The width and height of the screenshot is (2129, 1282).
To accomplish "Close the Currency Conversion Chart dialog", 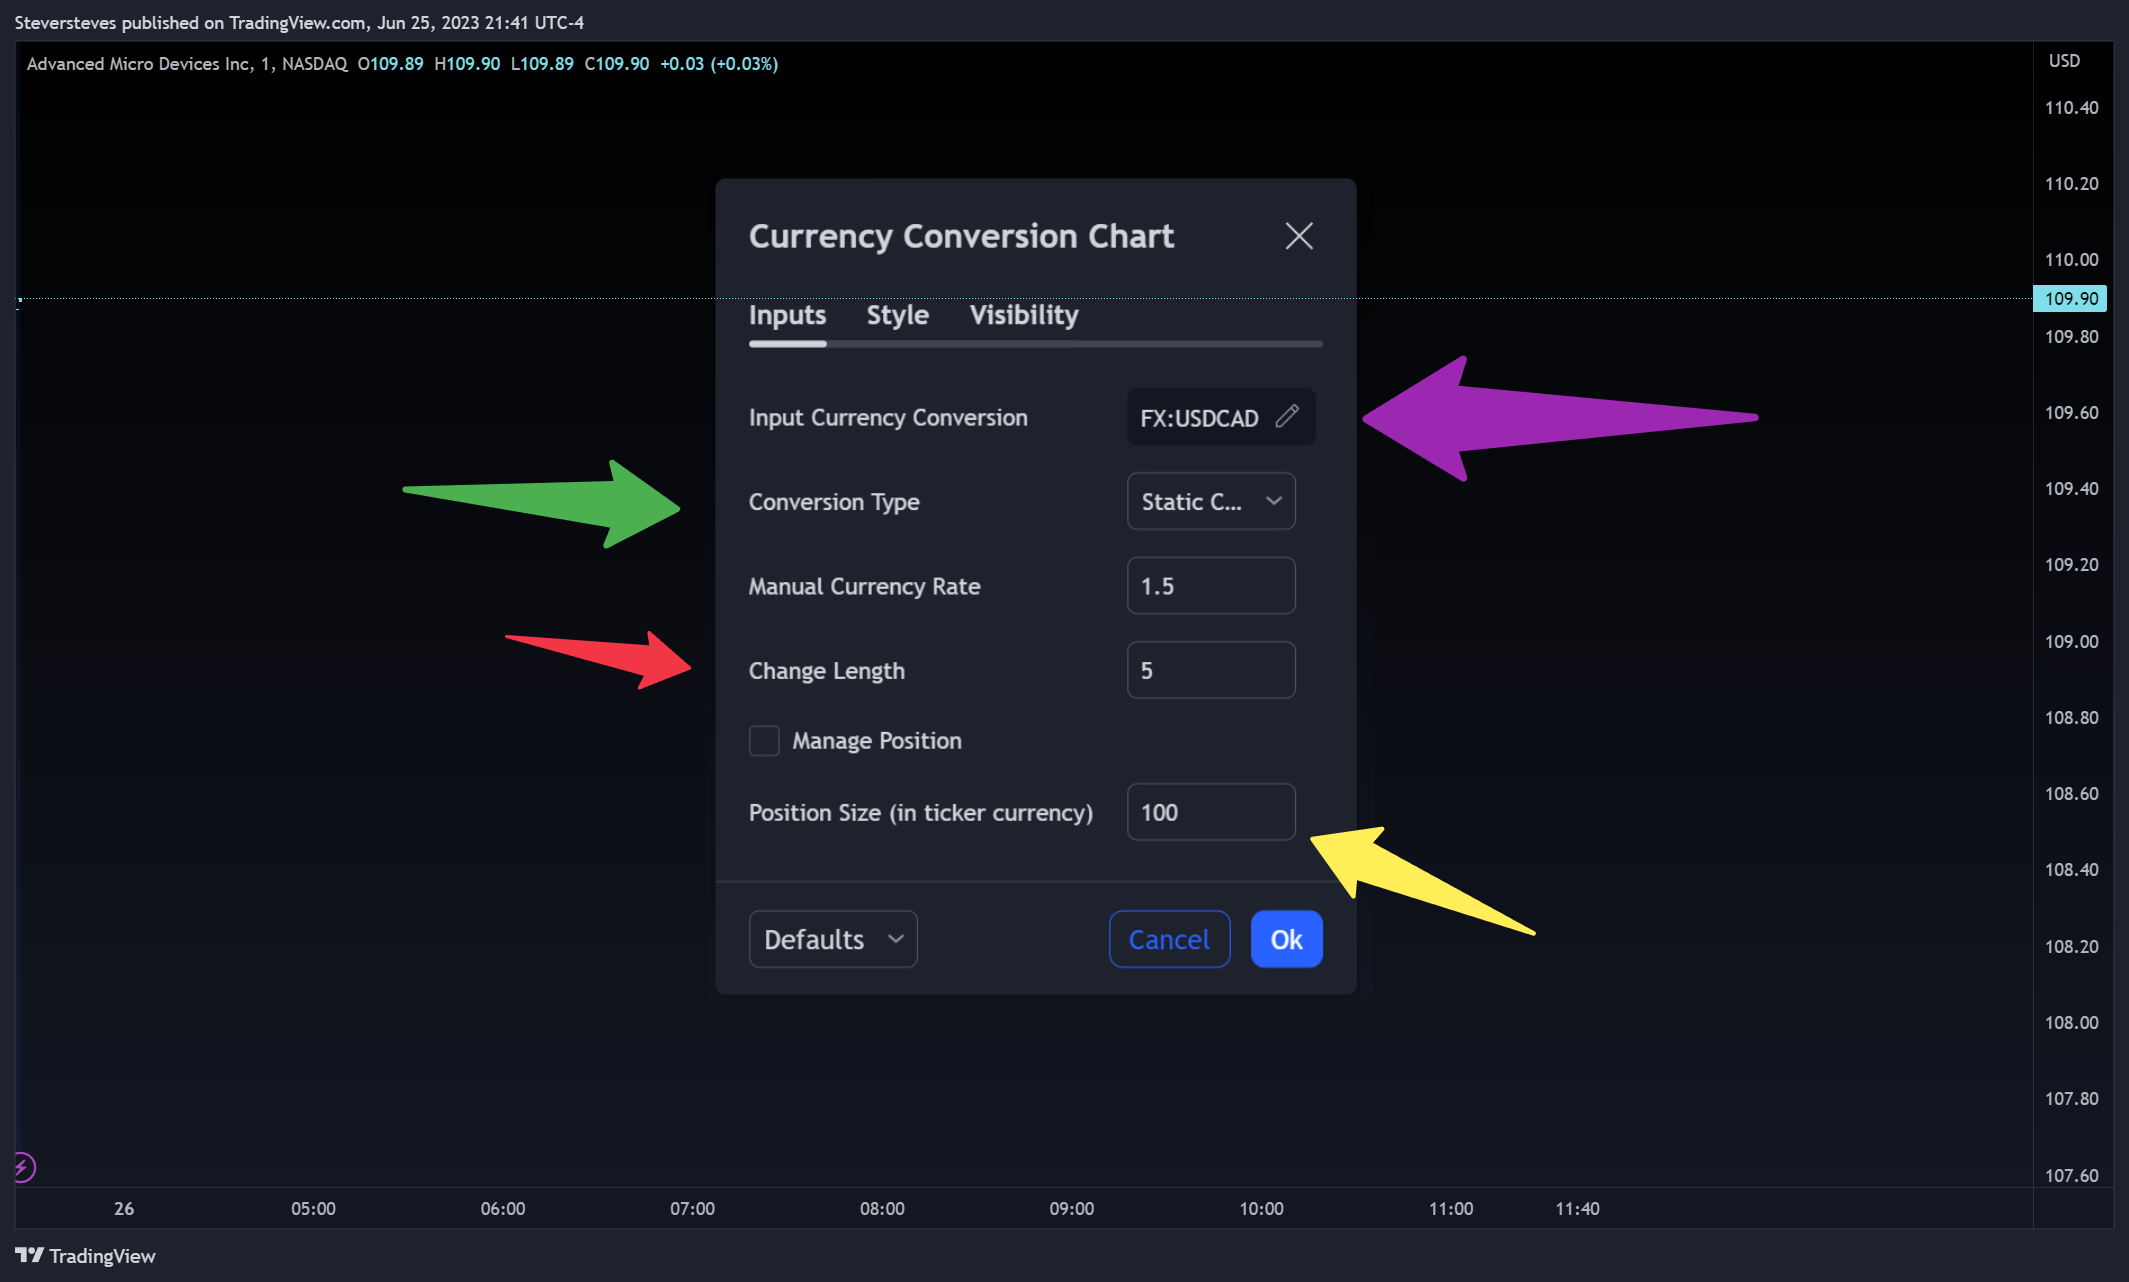I will [1298, 236].
